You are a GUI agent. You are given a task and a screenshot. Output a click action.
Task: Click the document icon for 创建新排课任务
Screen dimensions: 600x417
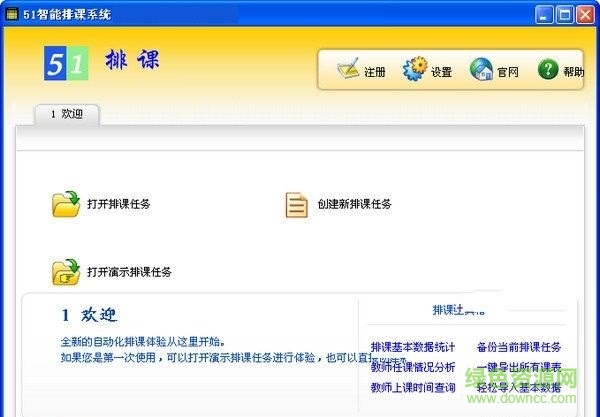click(x=297, y=205)
